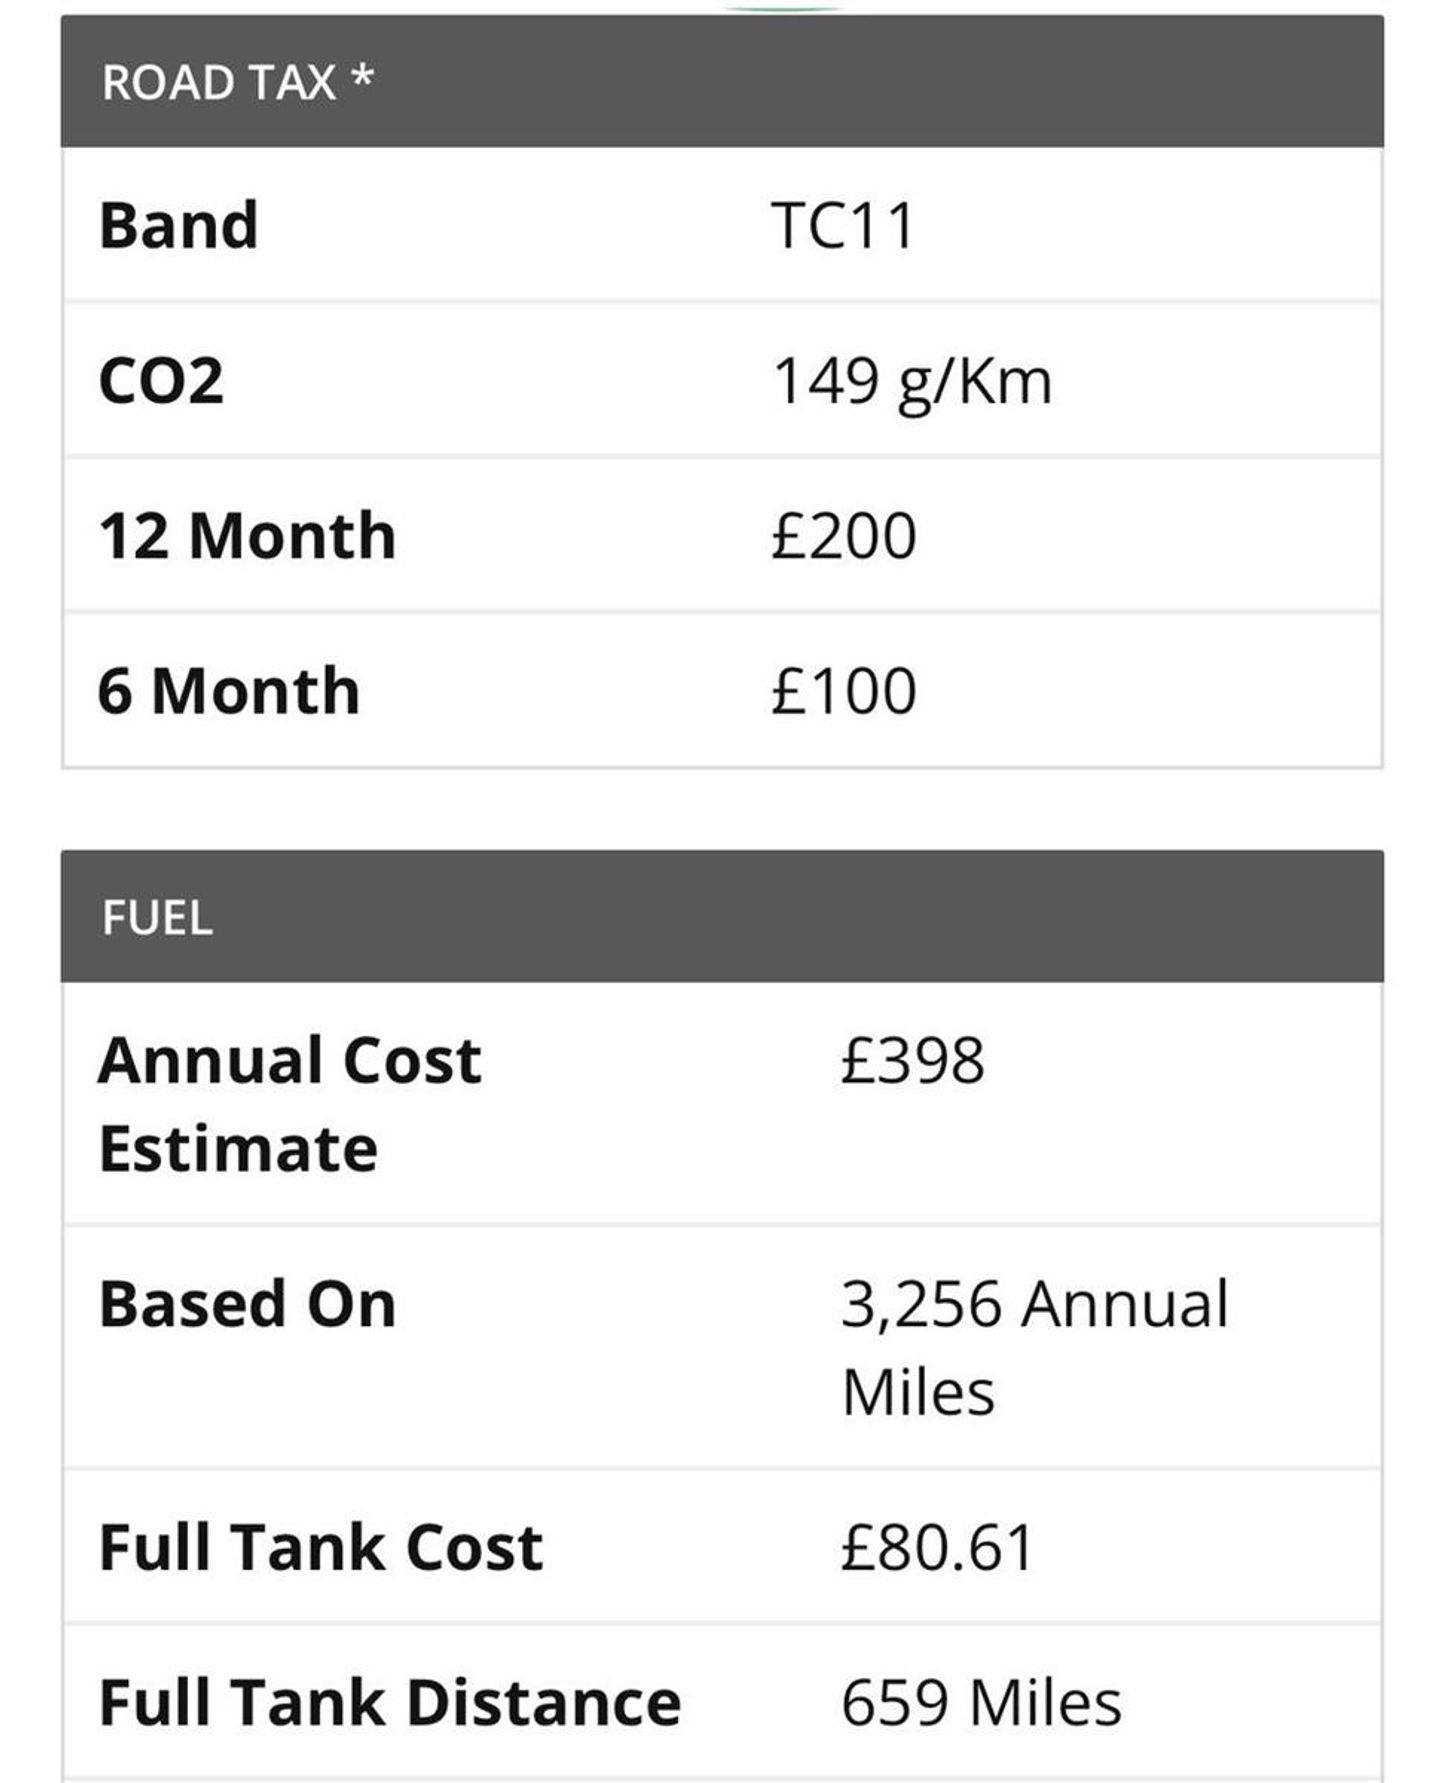The width and height of the screenshot is (1440, 1783).
Task: Select the CO2 row label
Action: 161,381
